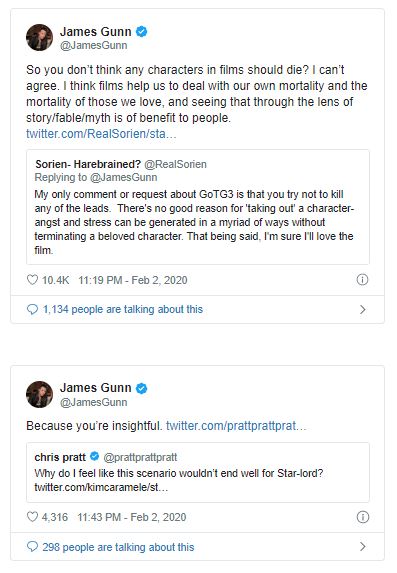Image resolution: width=397 pixels, height=573 pixels.
Task: Open twitter.com/kimcaramele/st... link in quoted tweet
Action: point(101,487)
